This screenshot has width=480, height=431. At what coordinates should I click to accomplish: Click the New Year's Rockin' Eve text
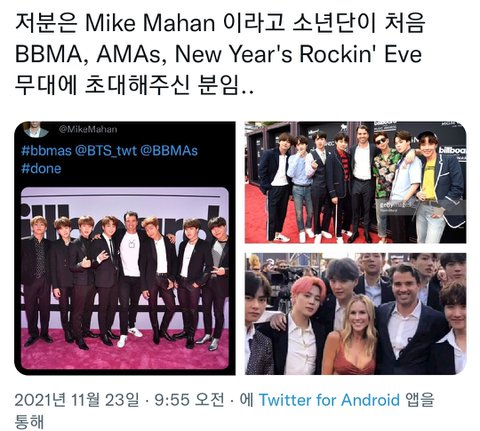click(298, 54)
